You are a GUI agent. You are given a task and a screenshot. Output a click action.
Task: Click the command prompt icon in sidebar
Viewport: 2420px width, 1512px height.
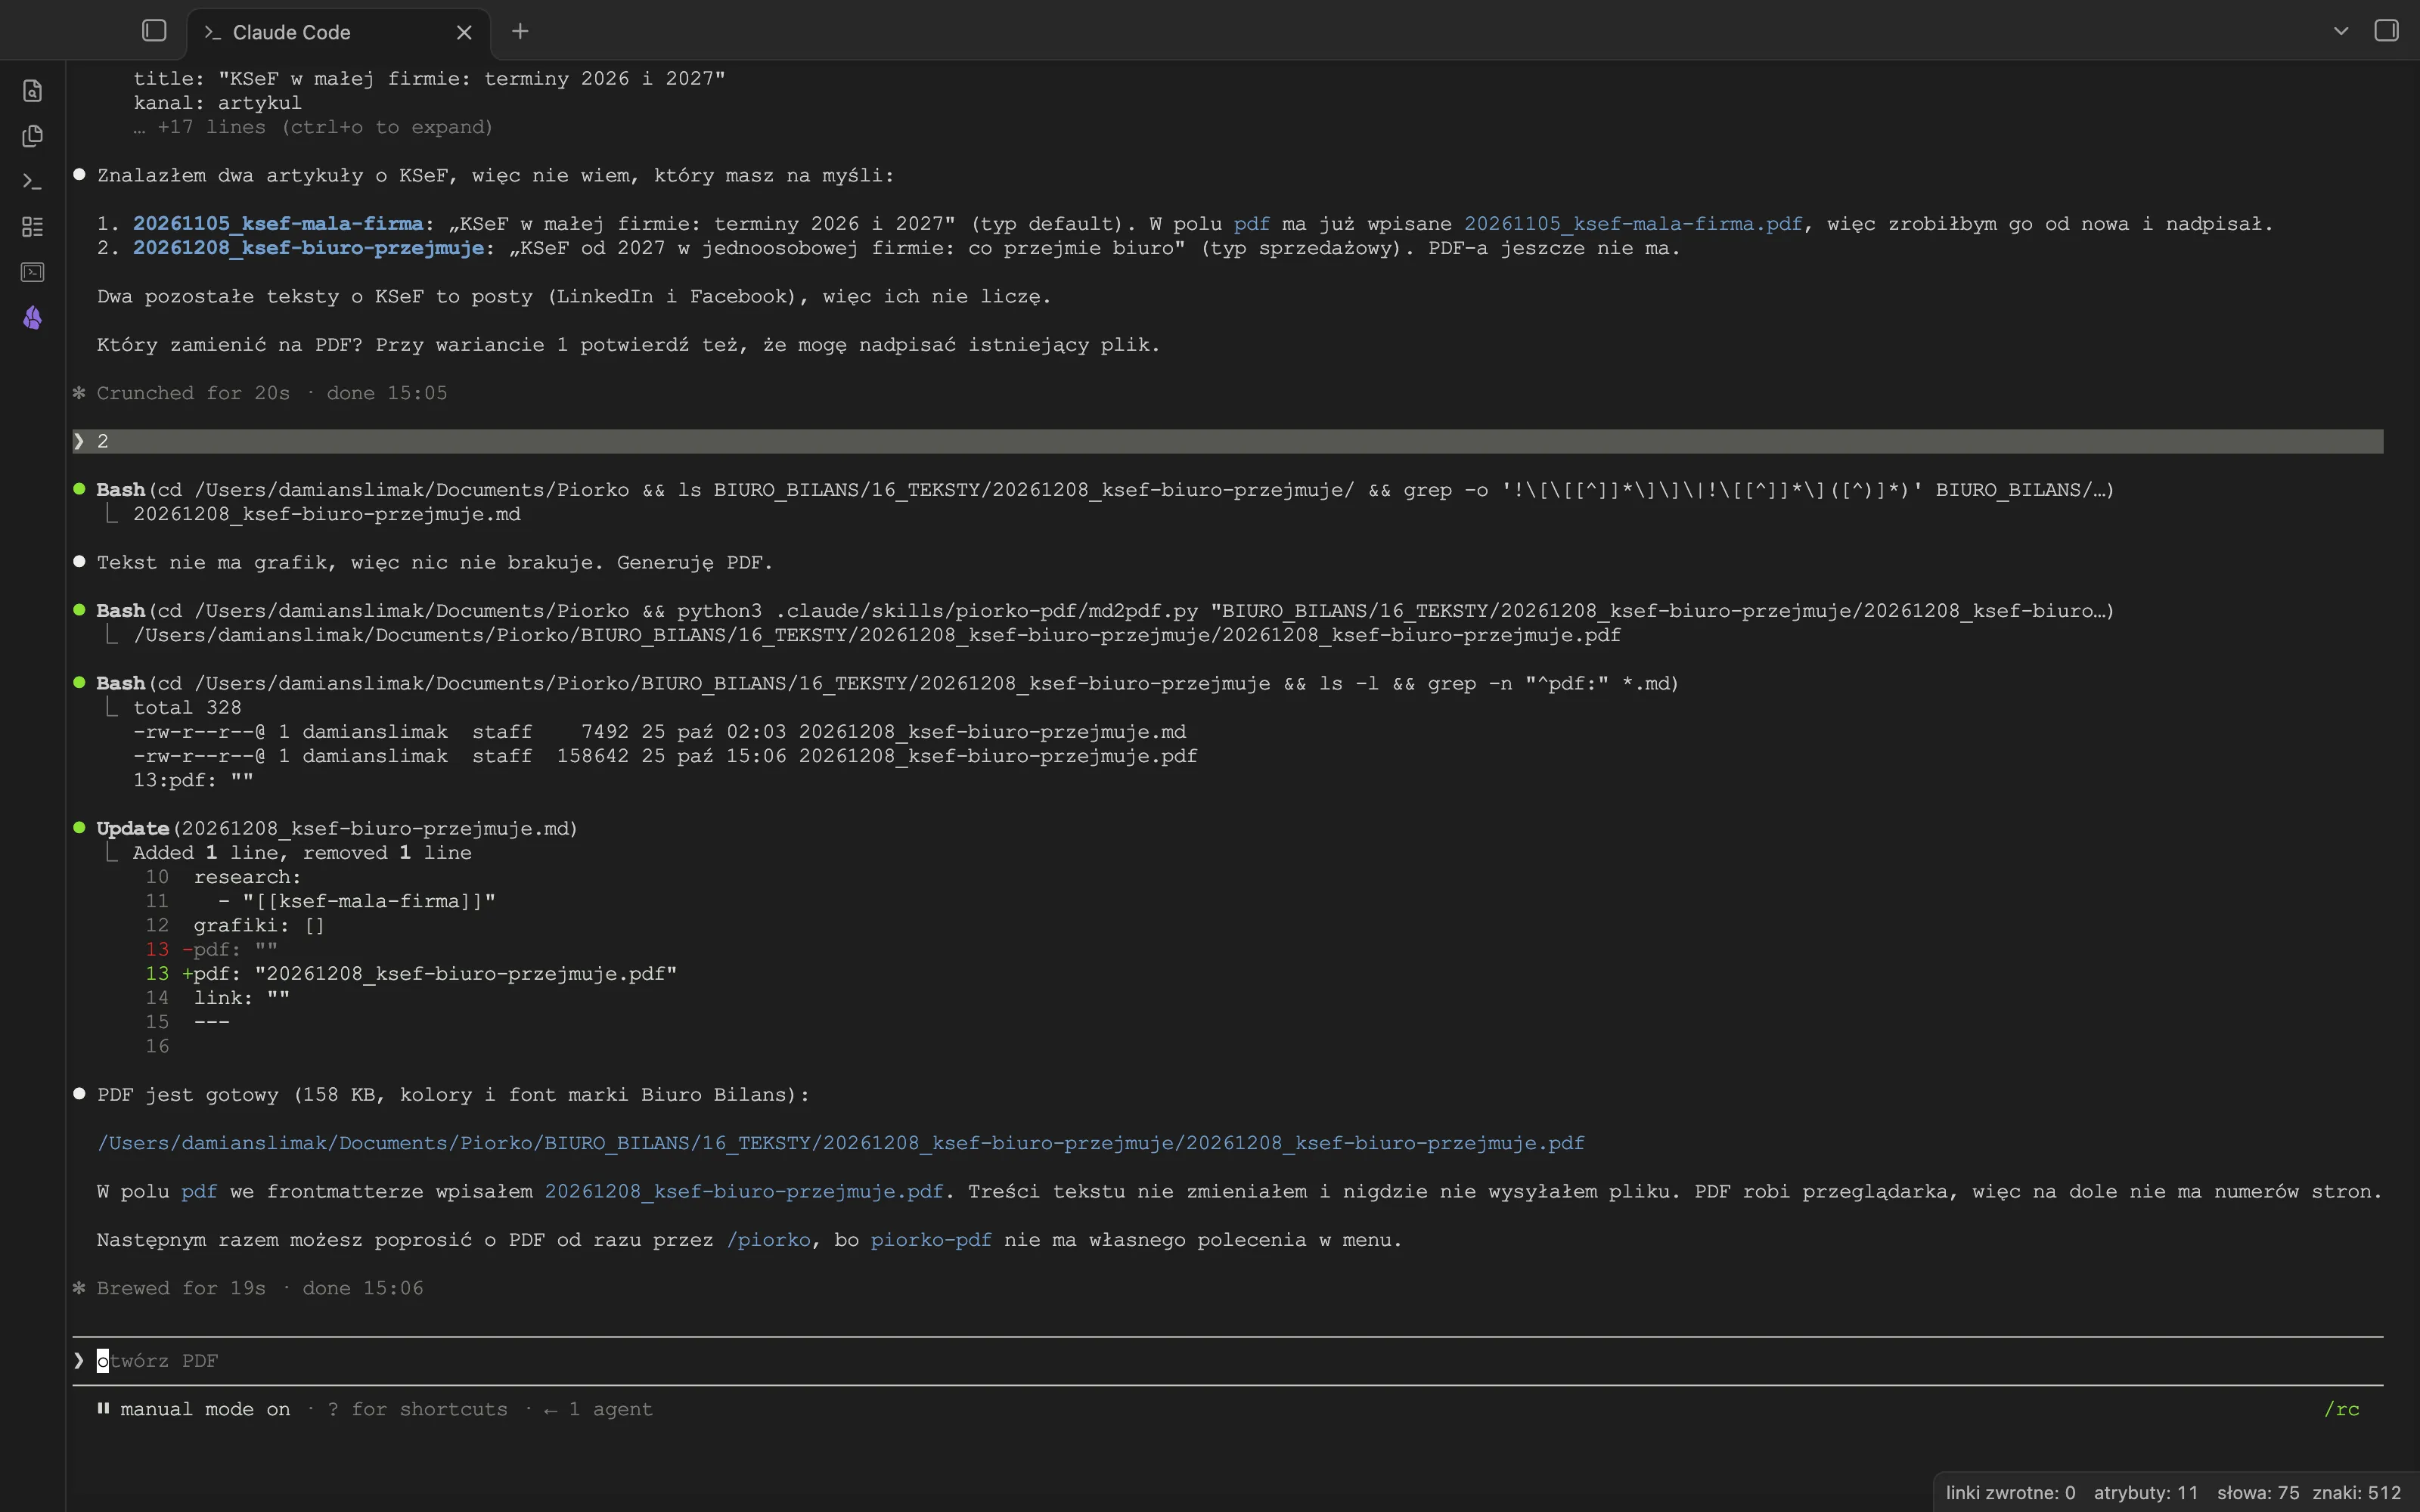pos(32,181)
